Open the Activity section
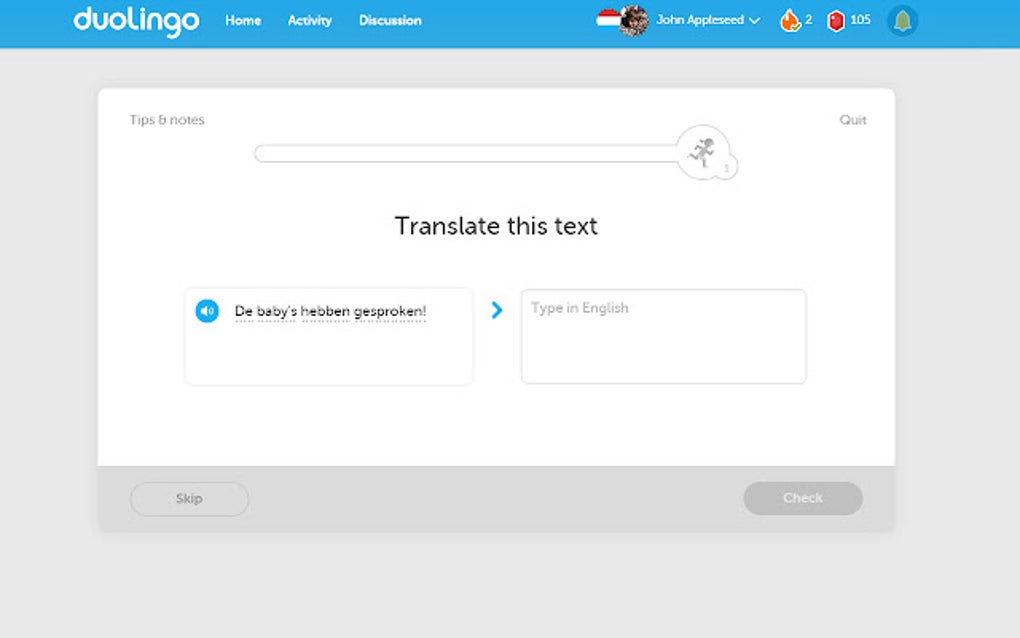 coord(309,20)
